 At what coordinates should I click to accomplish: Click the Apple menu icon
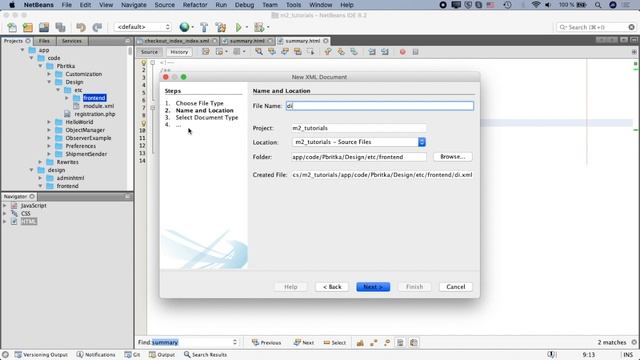12,5
